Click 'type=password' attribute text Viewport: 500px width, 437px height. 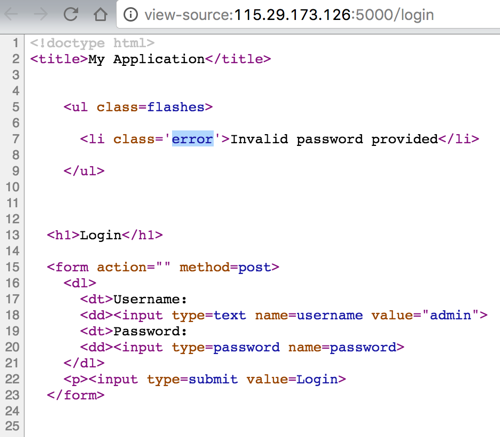coord(226,347)
